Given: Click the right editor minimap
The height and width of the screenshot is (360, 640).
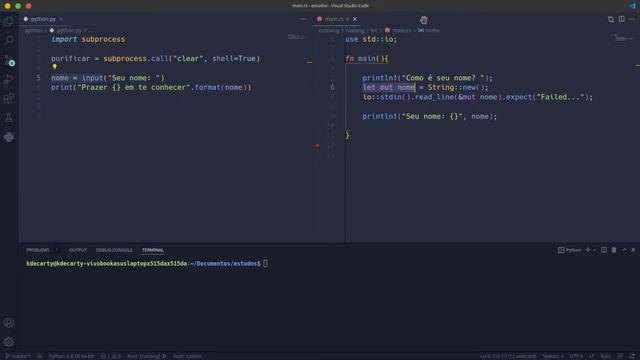Looking at the screenshot, I should (x=624, y=39).
